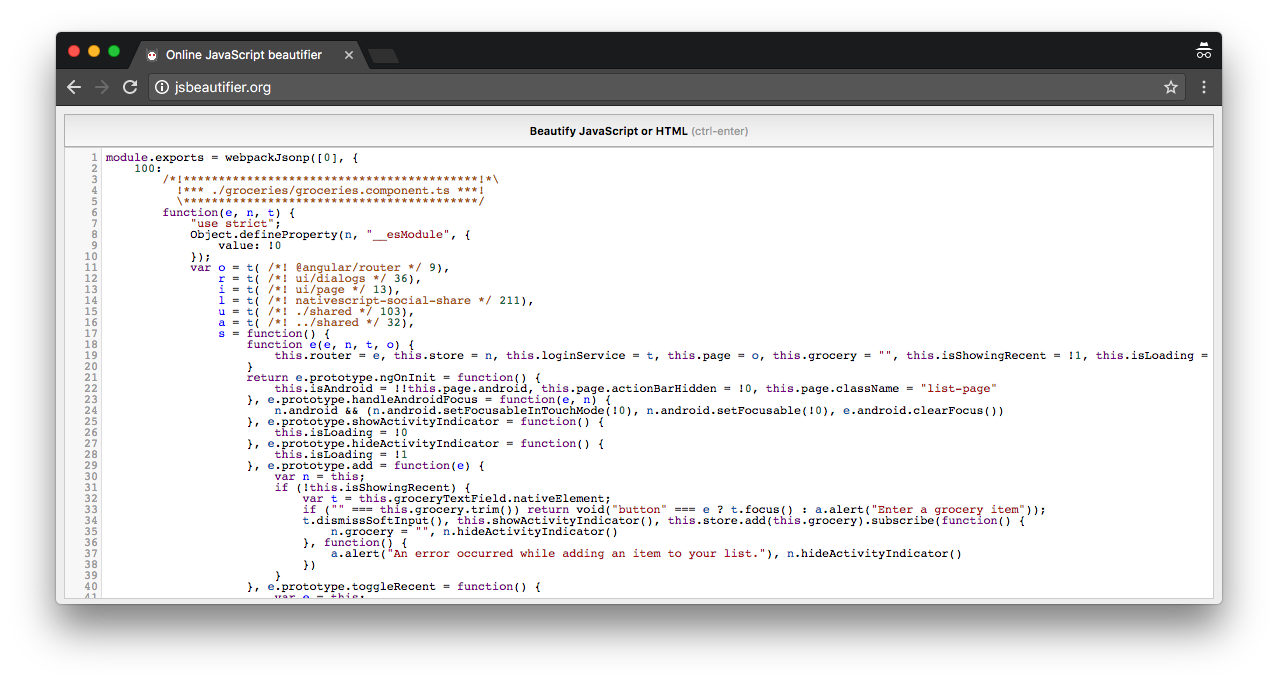Open the Chrome three-dot menu

coord(1204,87)
